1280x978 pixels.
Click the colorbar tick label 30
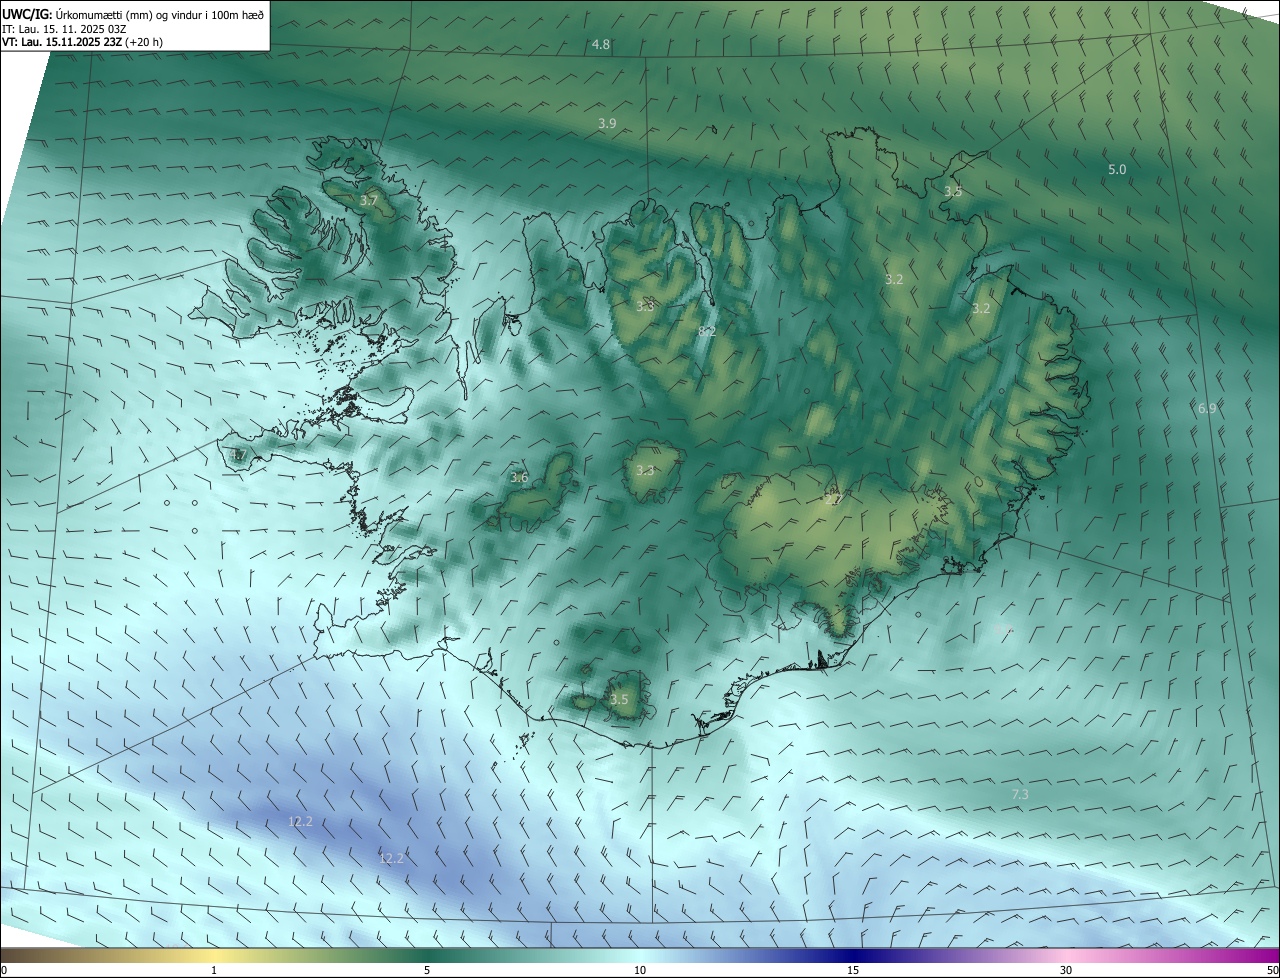(1066, 970)
